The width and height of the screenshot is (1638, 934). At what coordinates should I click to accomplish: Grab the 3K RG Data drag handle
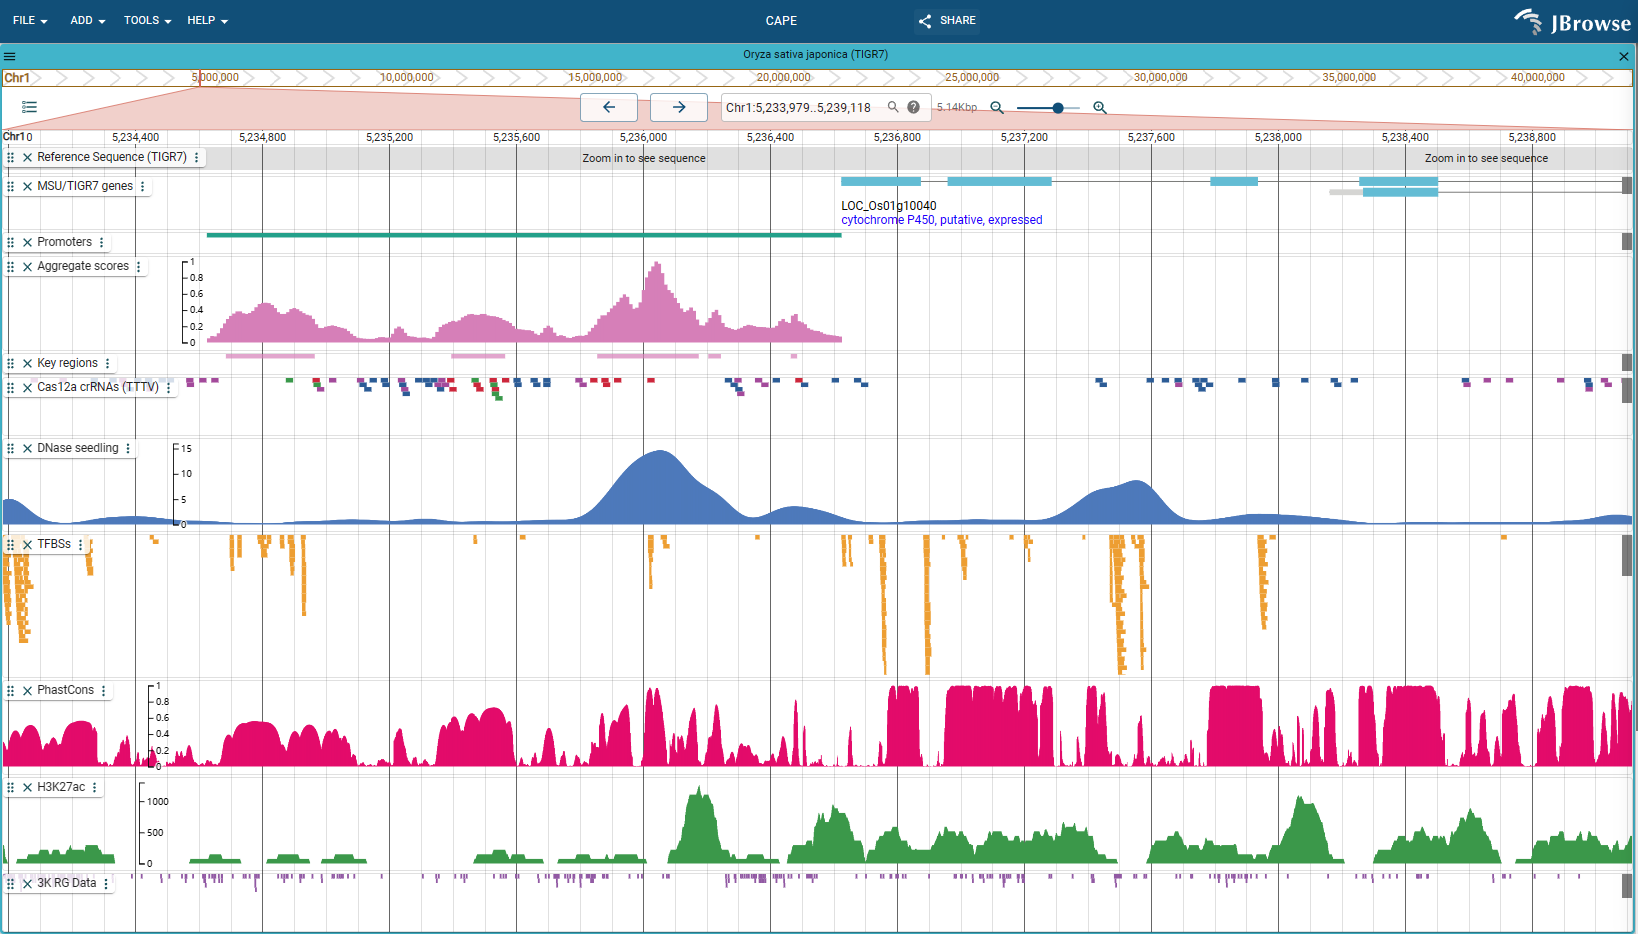pyautogui.click(x=11, y=884)
